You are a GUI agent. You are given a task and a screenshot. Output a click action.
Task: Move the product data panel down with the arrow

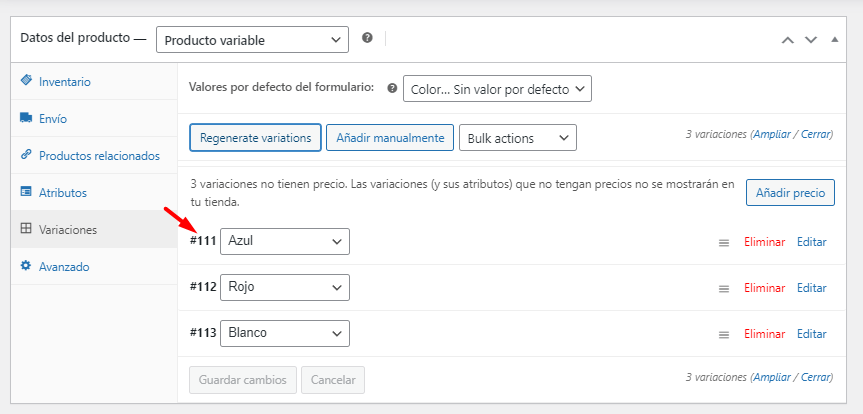[811, 40]
